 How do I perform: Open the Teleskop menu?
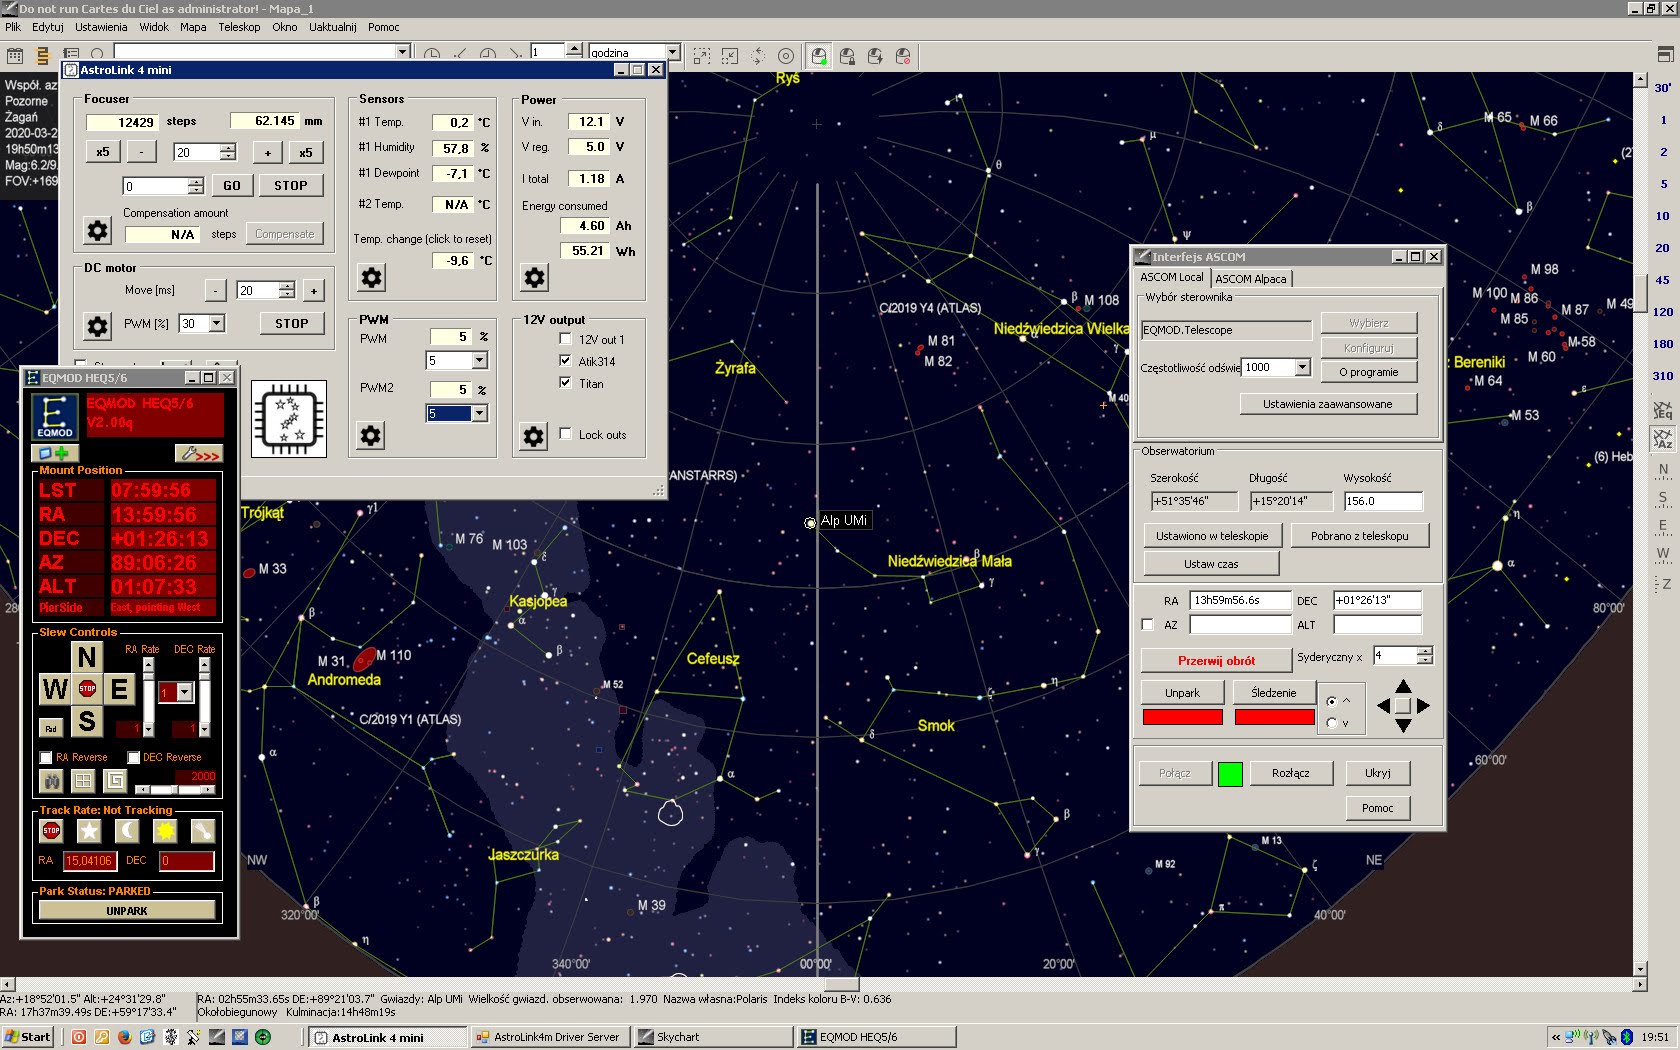(x=239, y=27)
